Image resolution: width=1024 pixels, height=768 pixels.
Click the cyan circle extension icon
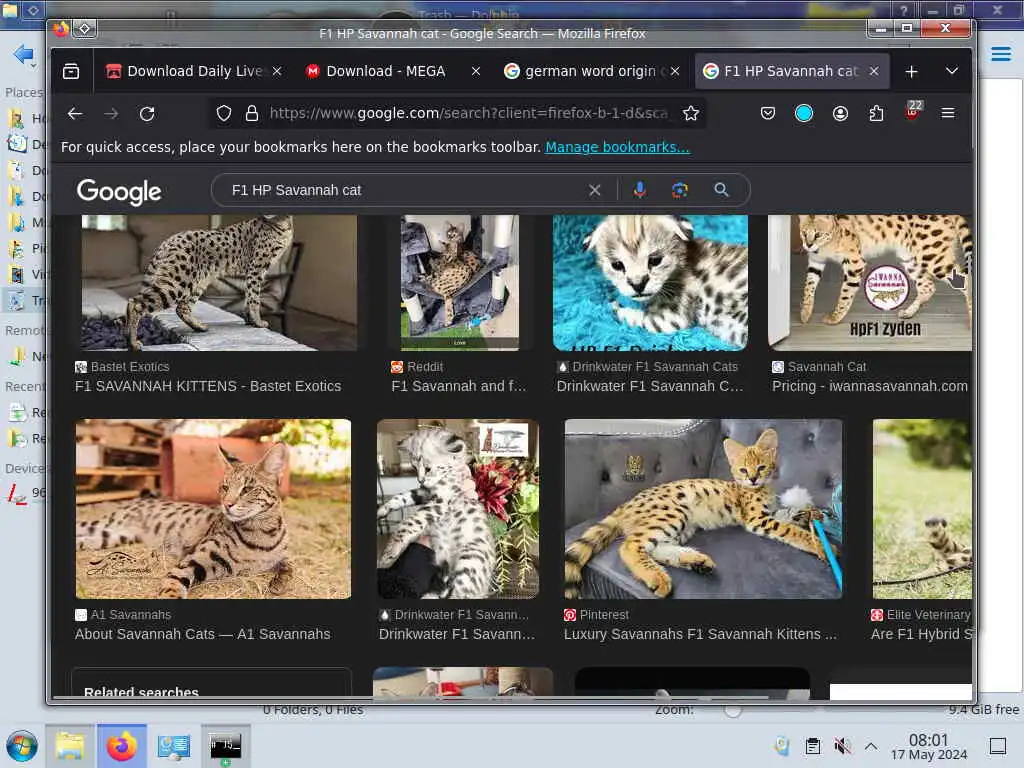[804, 114]
